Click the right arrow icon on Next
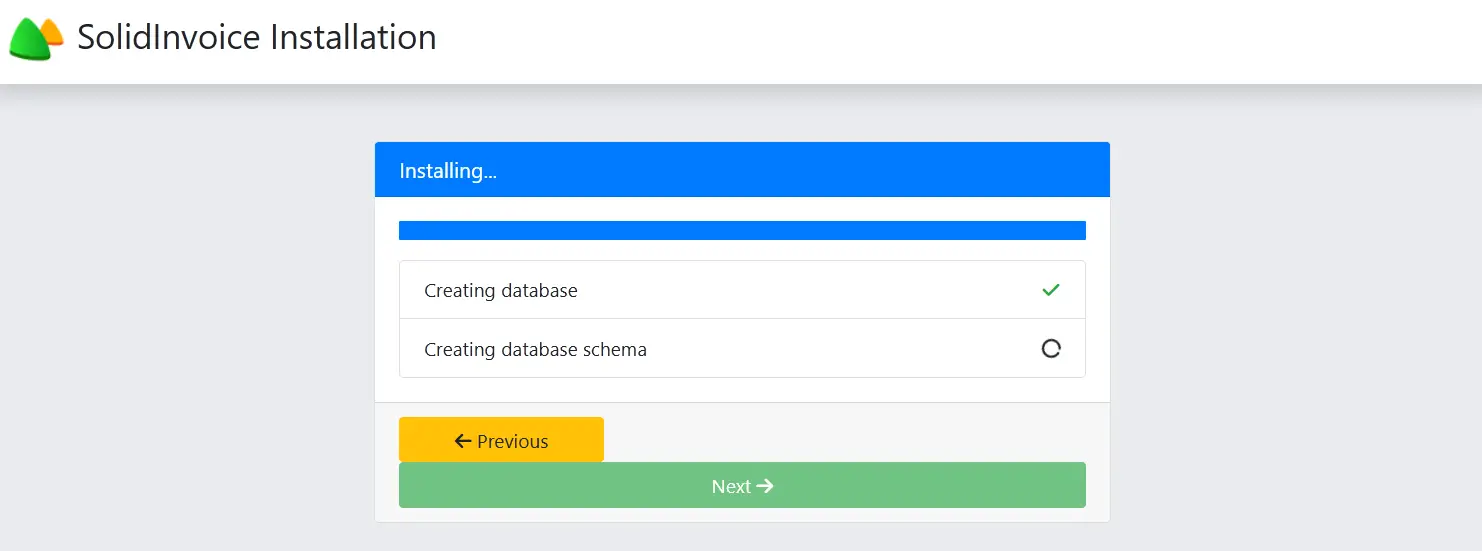Viewport: 1482px width, 551px height. [765, 486]
